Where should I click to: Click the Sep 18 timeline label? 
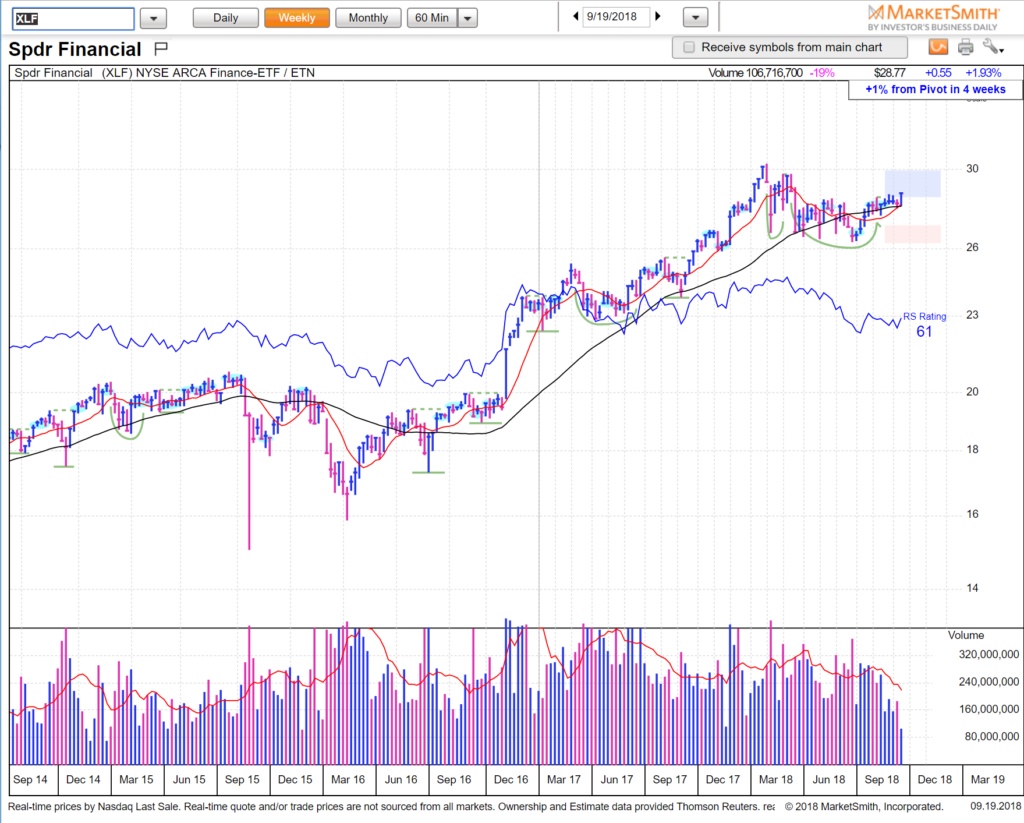coord(882,779)
